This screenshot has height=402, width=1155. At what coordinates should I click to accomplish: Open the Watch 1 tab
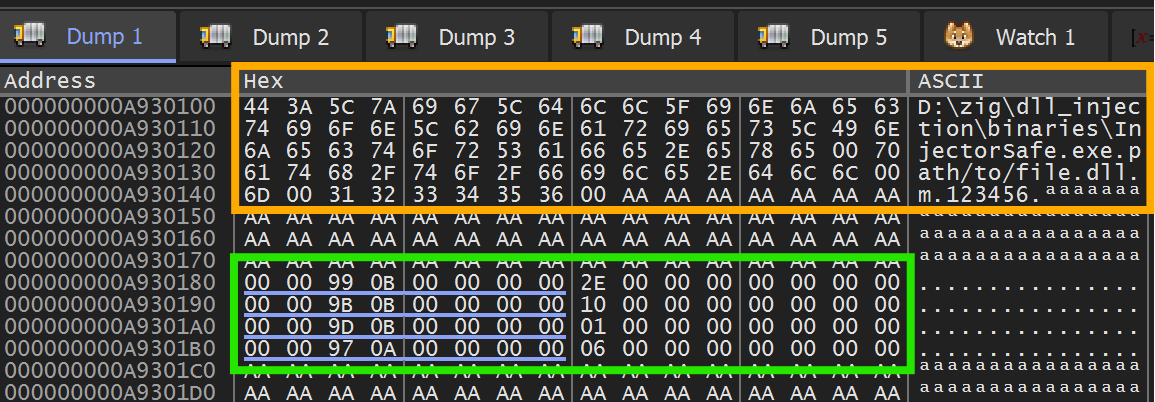click(x=1016, y=36)
